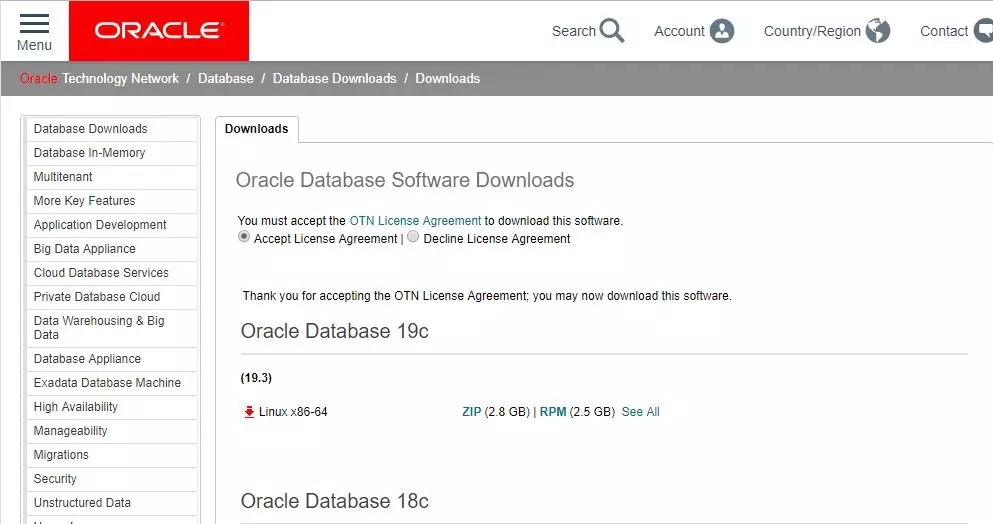Open the hamburger Menu icon

34,24
